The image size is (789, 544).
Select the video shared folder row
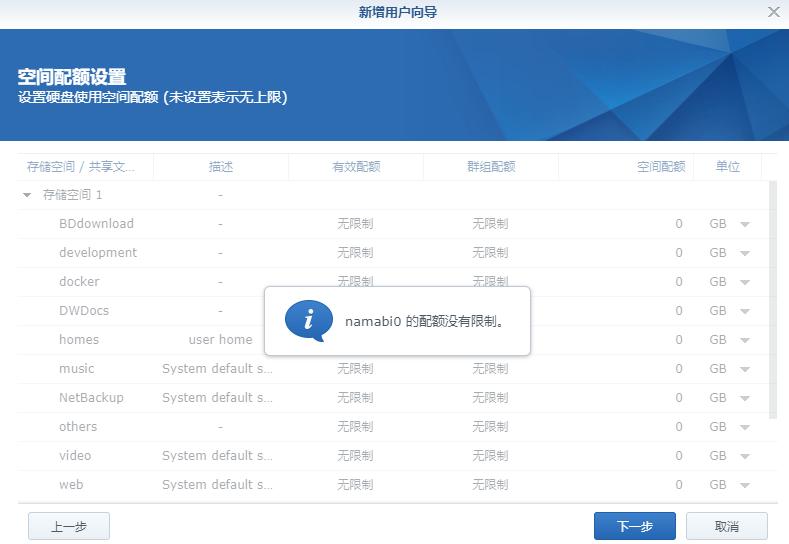coord(393,455)
